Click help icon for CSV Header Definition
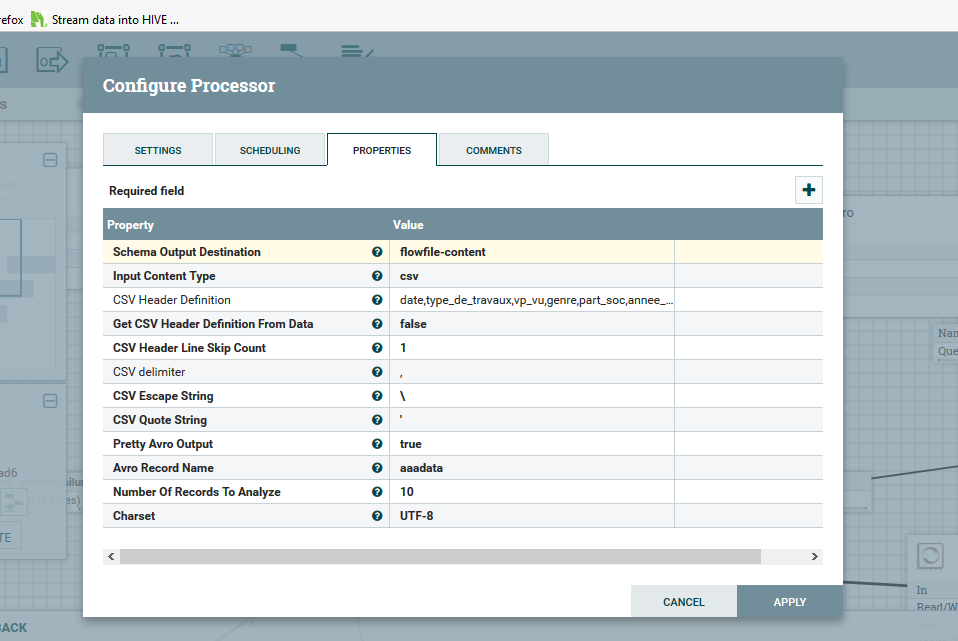 (377, 300)
